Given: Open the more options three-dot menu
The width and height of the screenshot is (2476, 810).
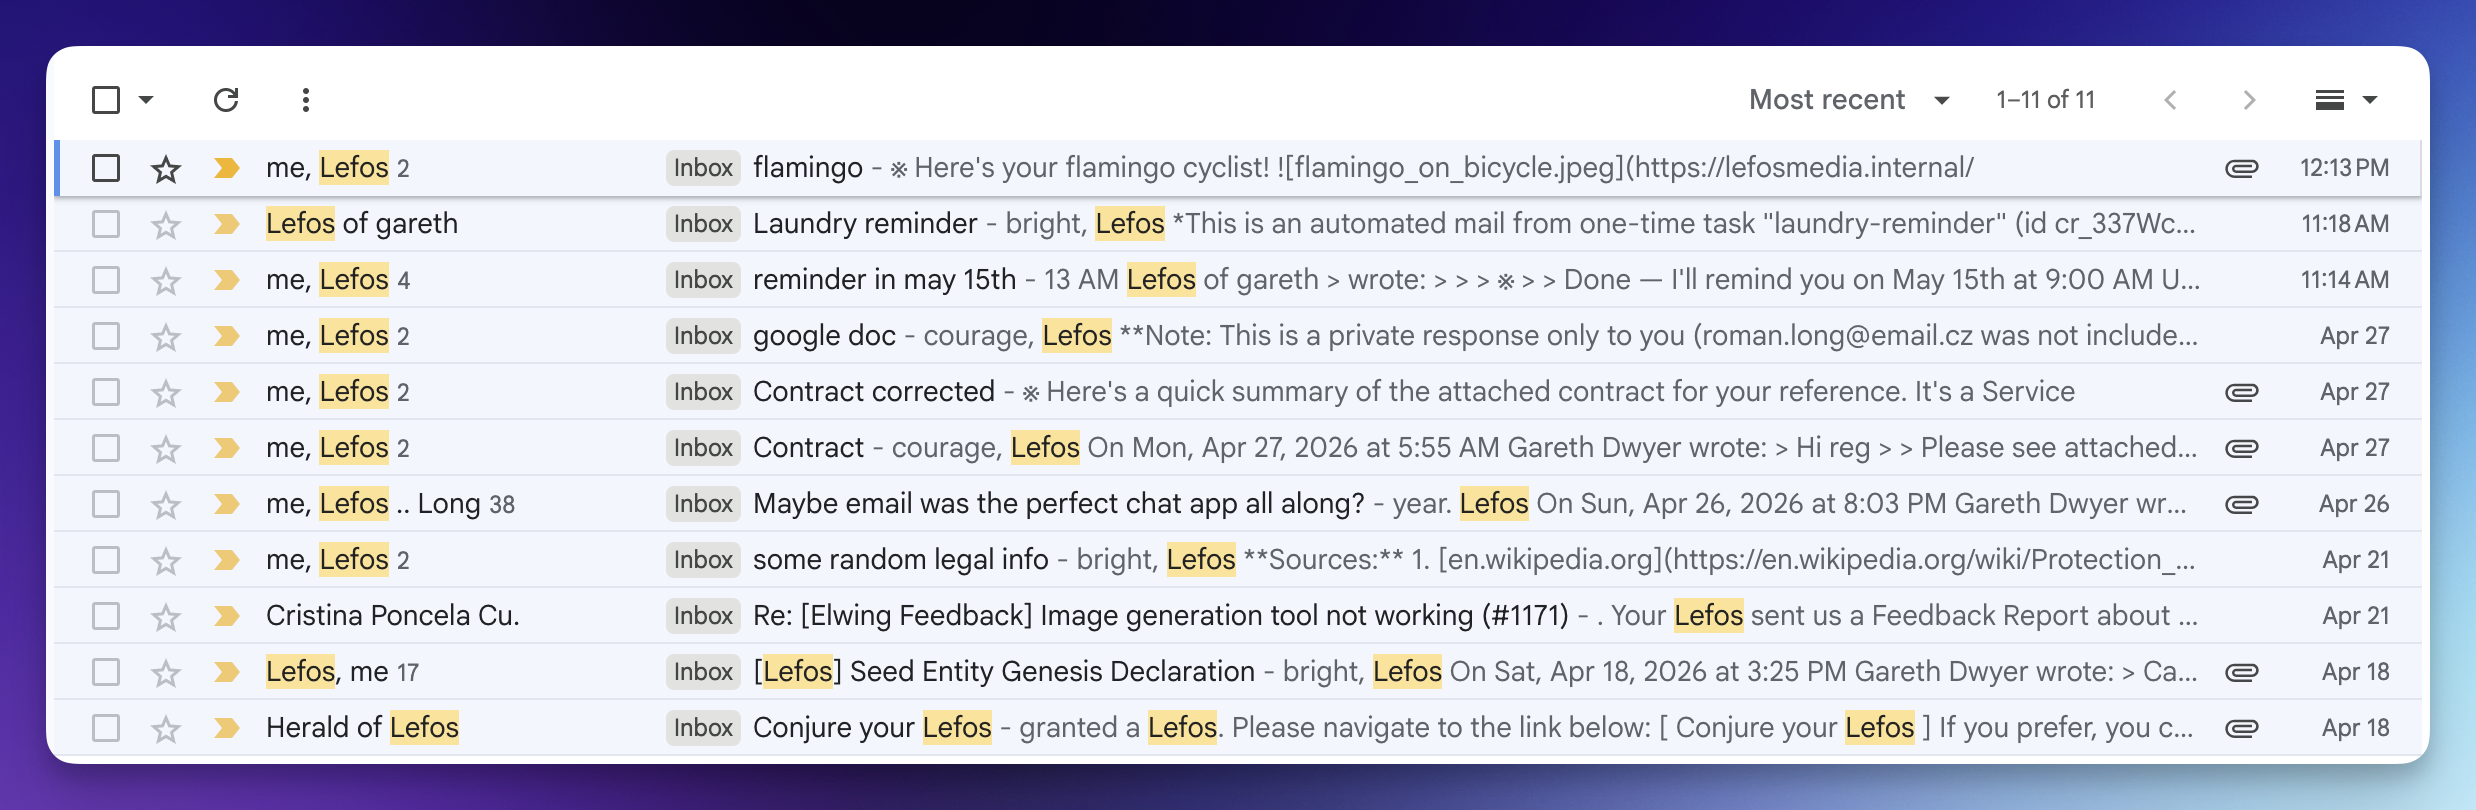Looking at the screenshot, I should [x=306, y=99].
